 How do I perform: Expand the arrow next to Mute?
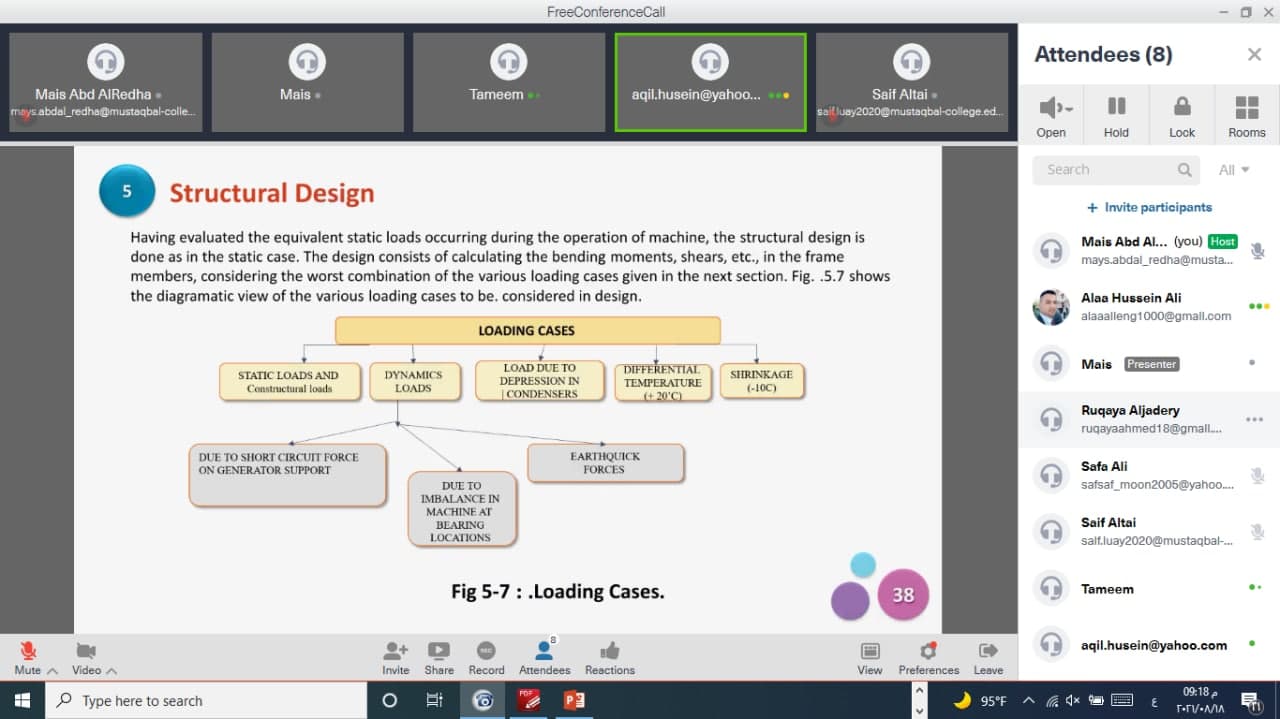(52, 671)
